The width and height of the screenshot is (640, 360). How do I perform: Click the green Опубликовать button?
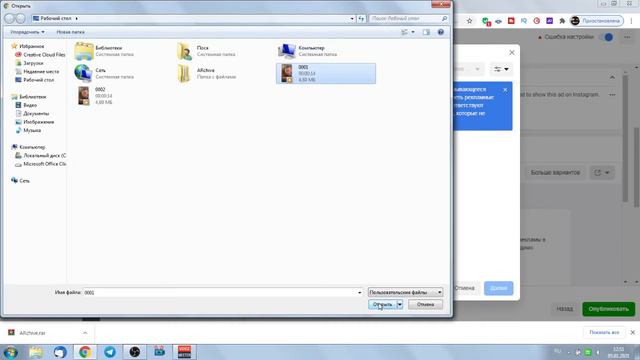609,309
